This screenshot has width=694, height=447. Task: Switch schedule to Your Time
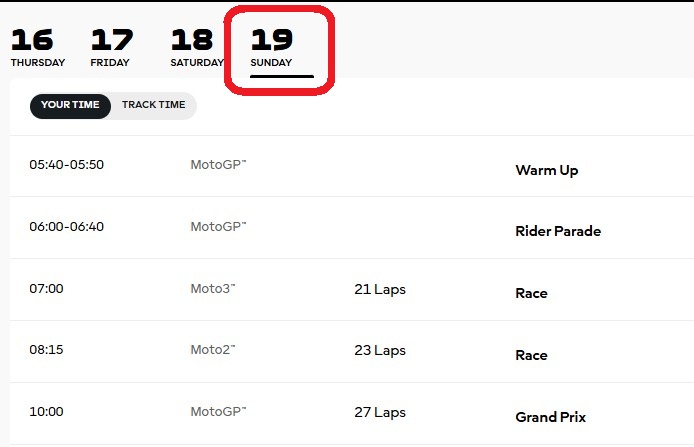tap(70, 105)
